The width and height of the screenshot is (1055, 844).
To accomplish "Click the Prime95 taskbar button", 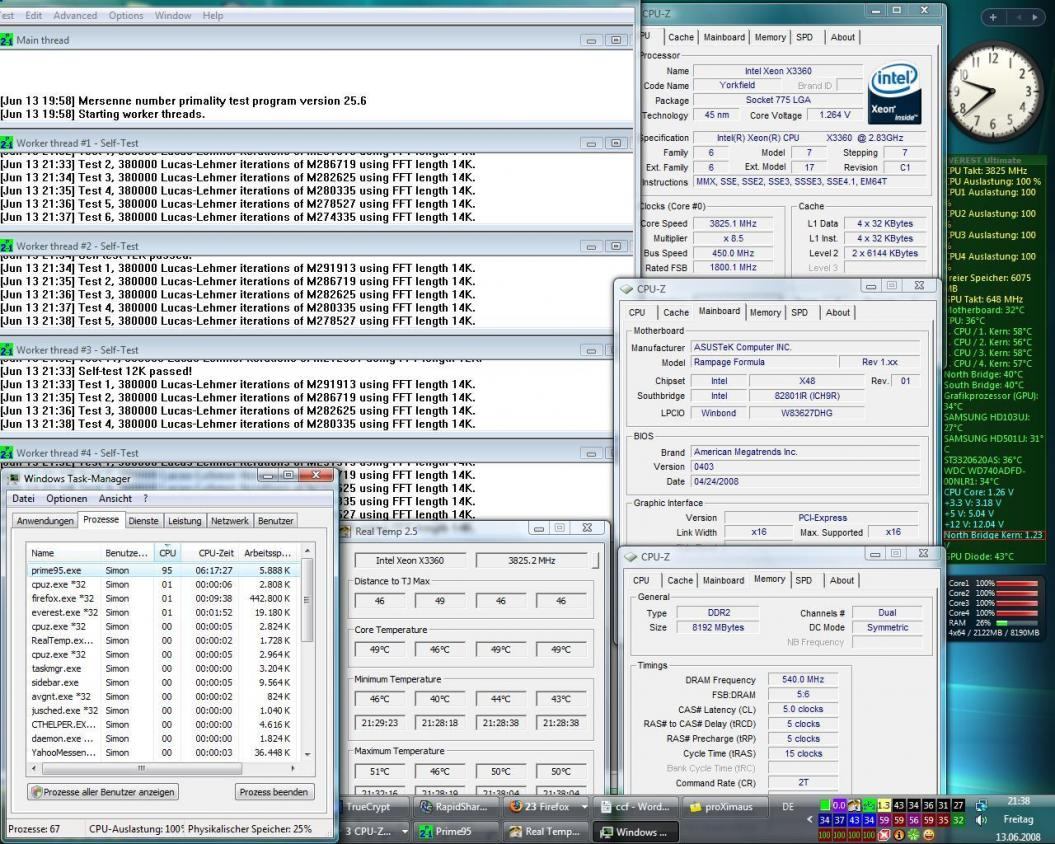I will point(452,831).
